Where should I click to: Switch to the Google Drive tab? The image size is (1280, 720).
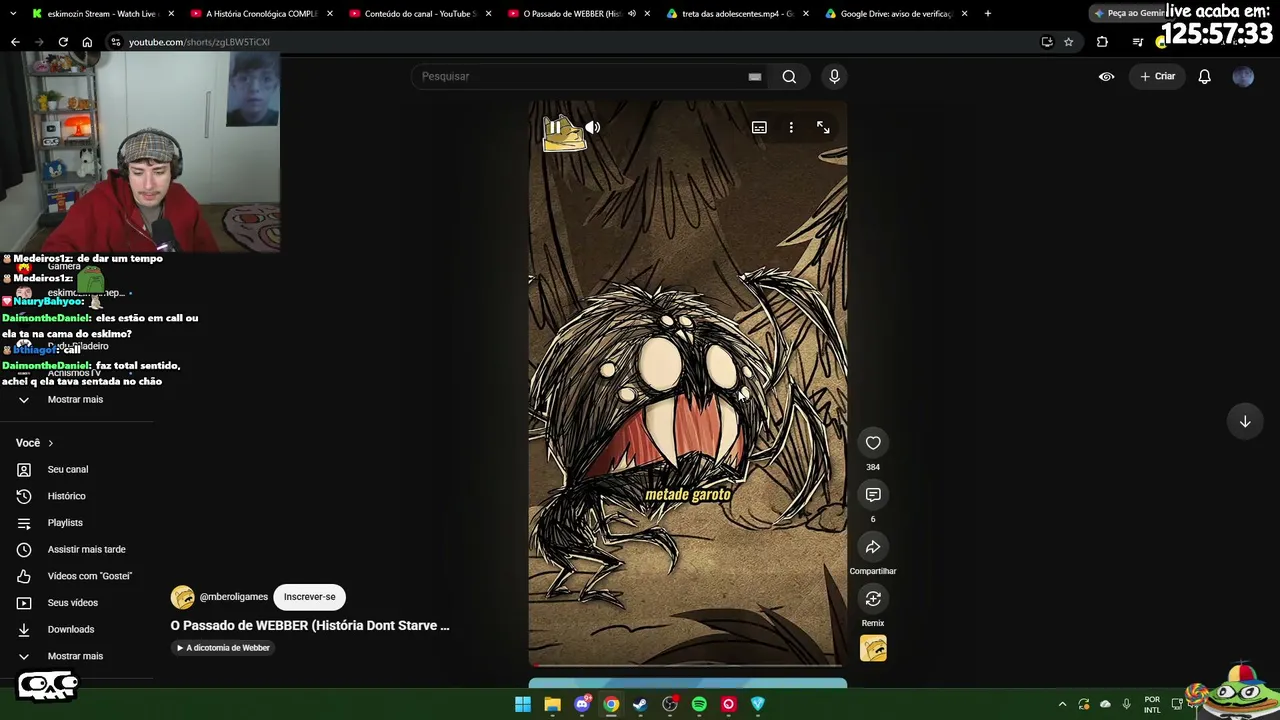(896, 14)
